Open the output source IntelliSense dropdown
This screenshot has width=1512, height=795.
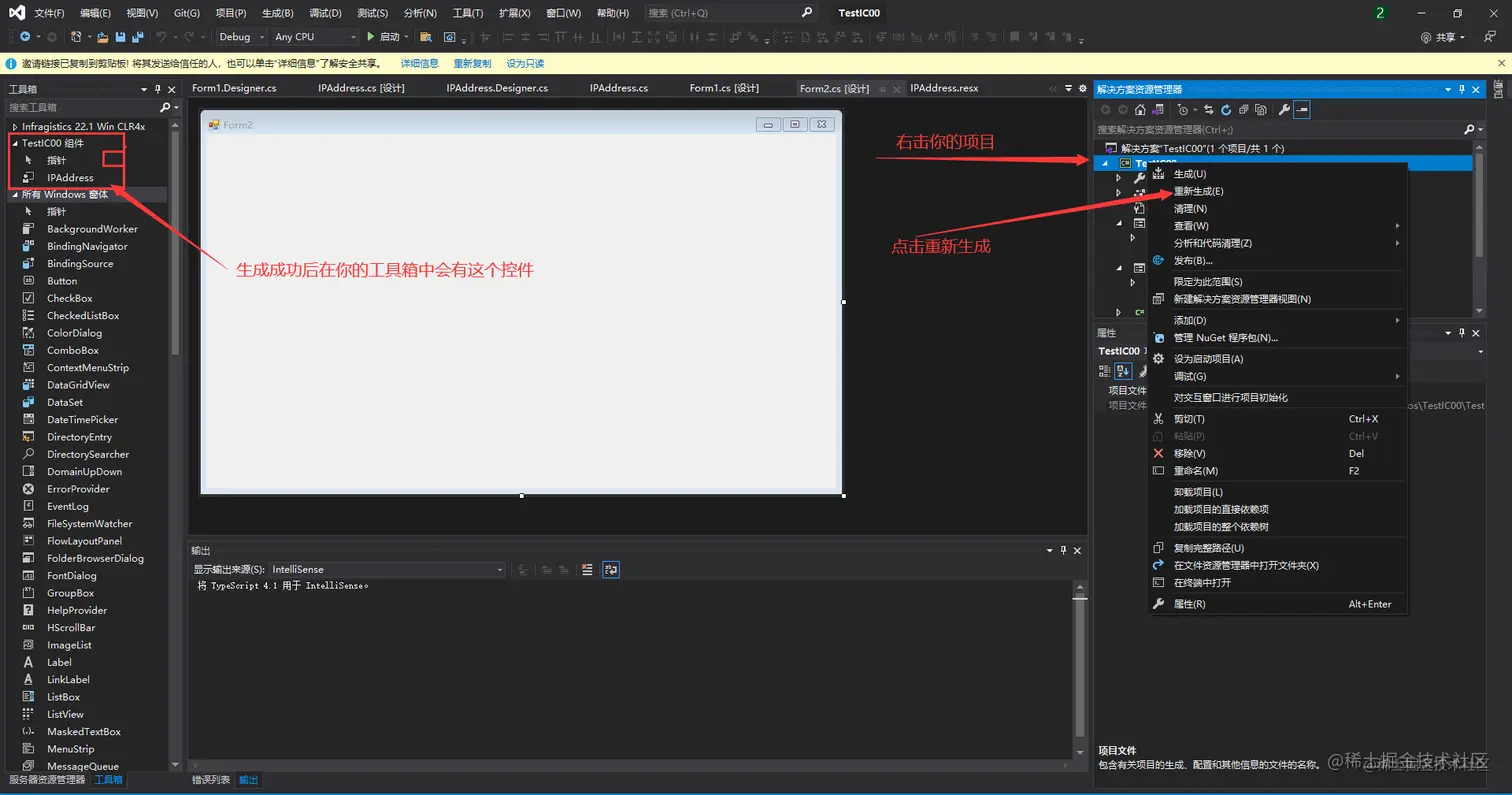387,569
